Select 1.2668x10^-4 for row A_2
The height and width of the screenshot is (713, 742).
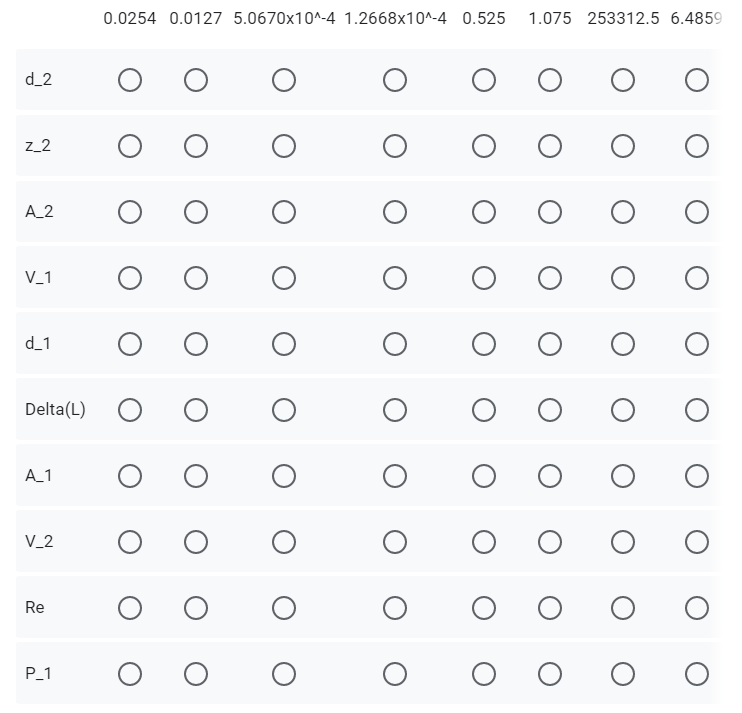click(395, 212)
